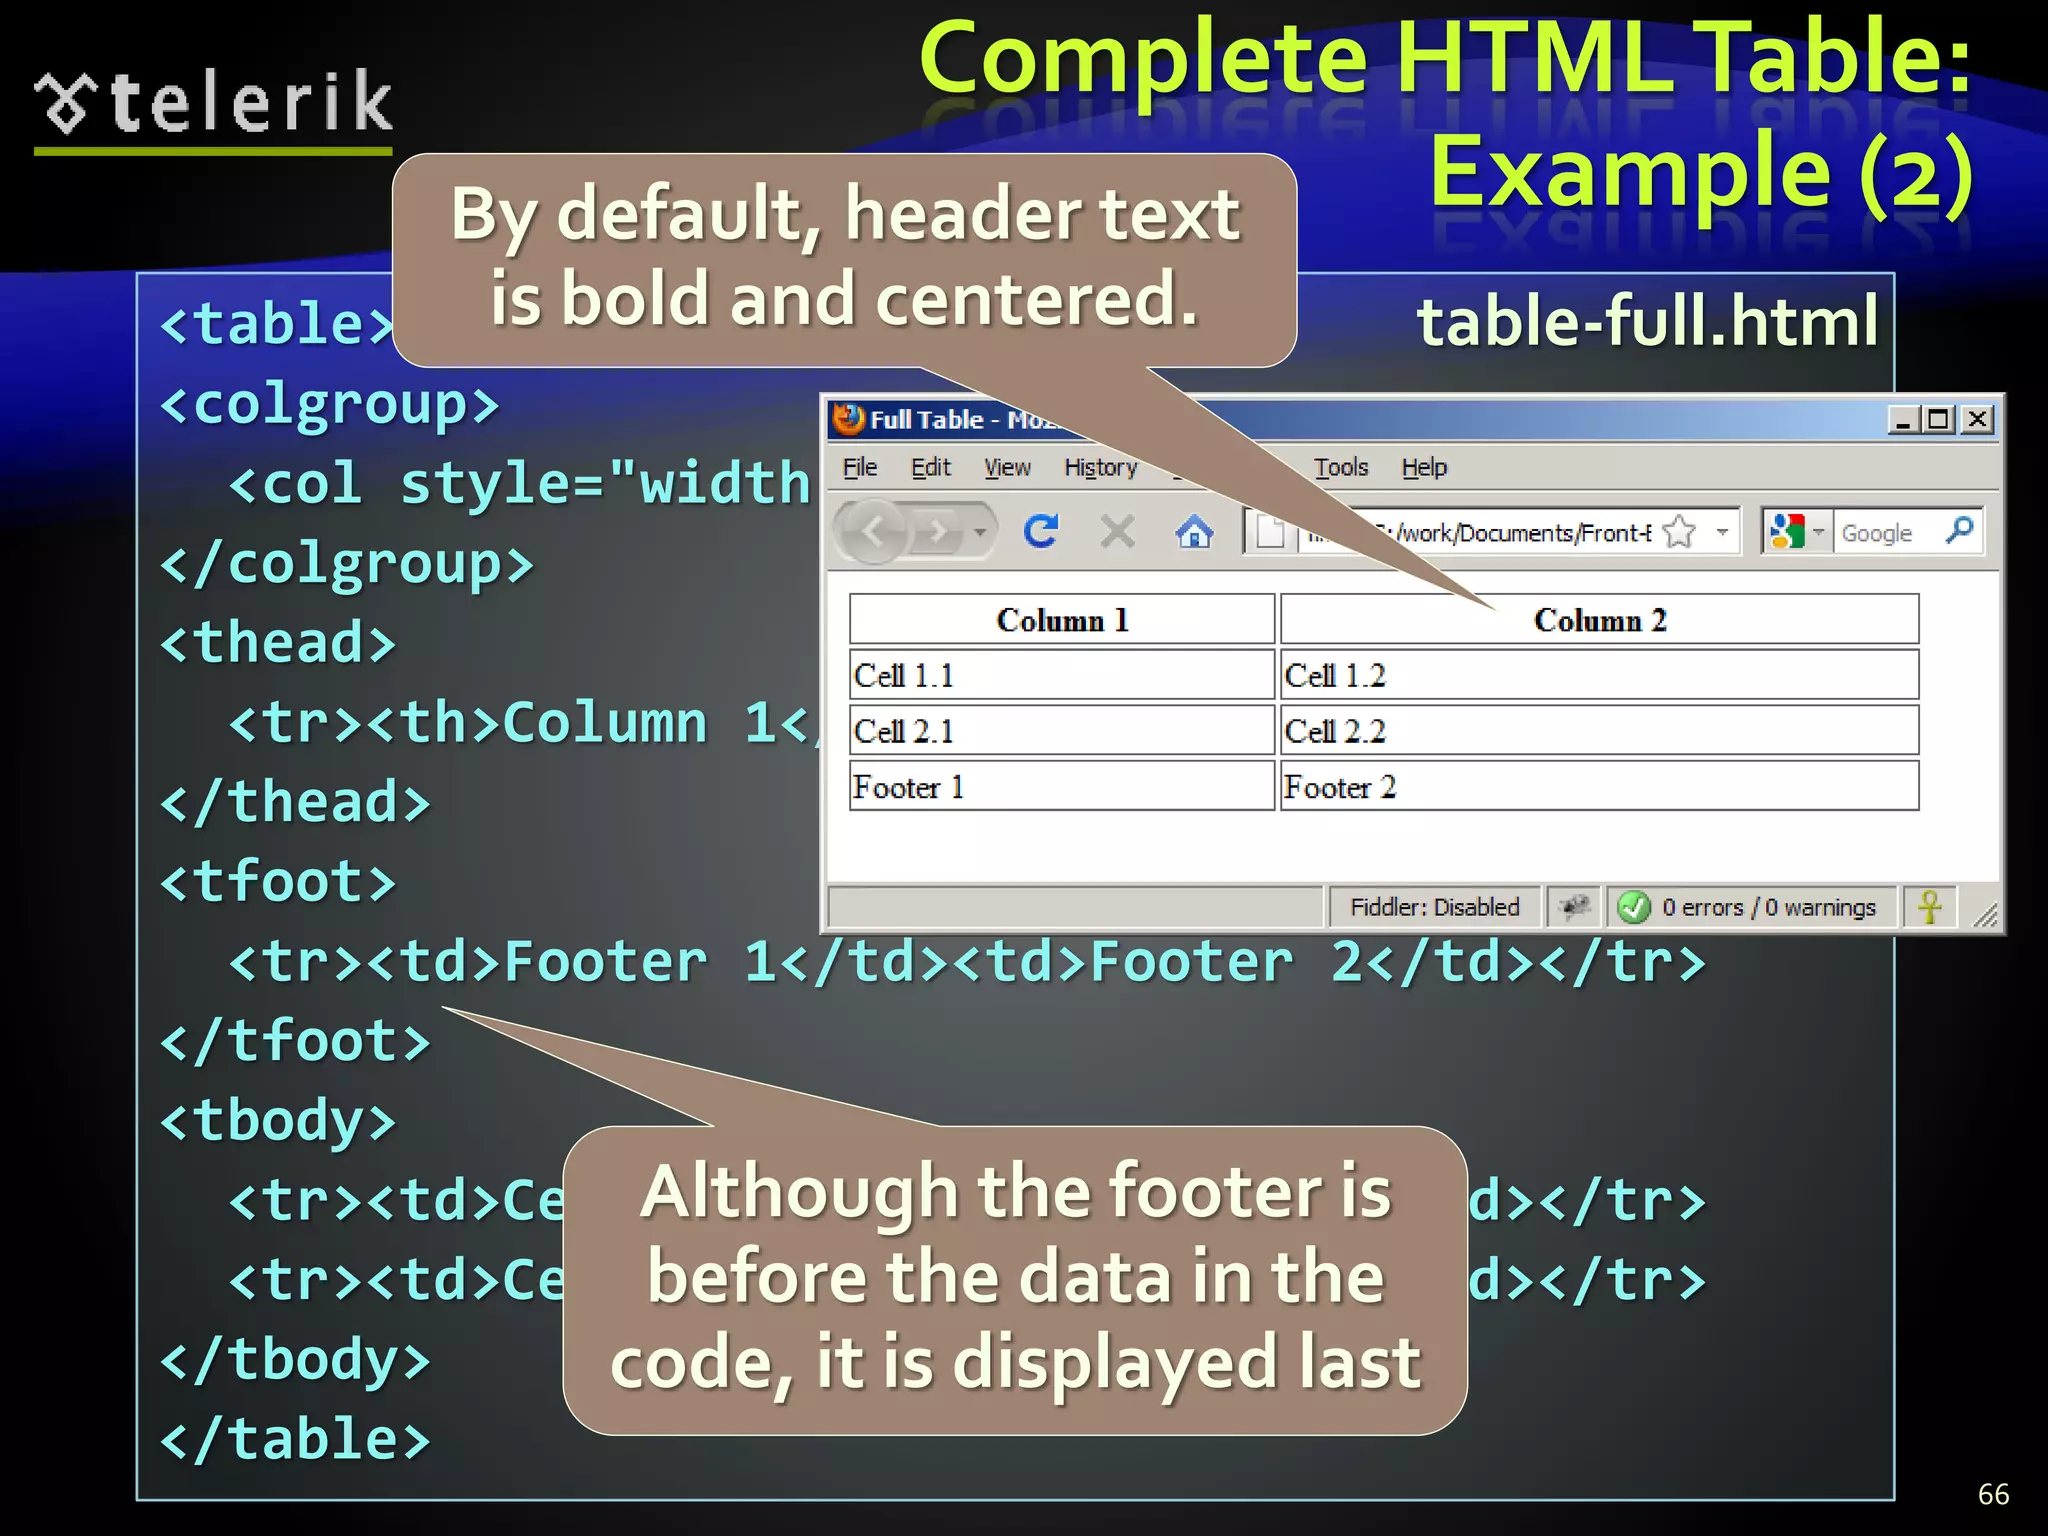Viewport: 2048px width, 1536px height.
Task: Open the Tools menu
Action: pos(1341,468)
